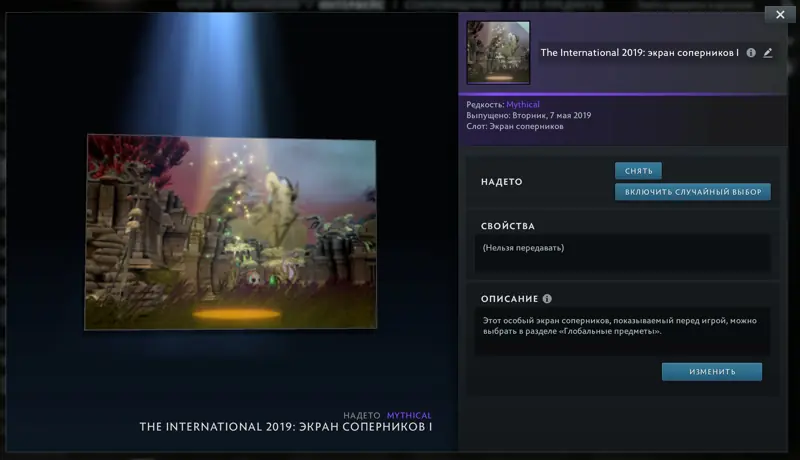
Task: Click the pencil rename icon in header
Action: [x=768, y=53]
